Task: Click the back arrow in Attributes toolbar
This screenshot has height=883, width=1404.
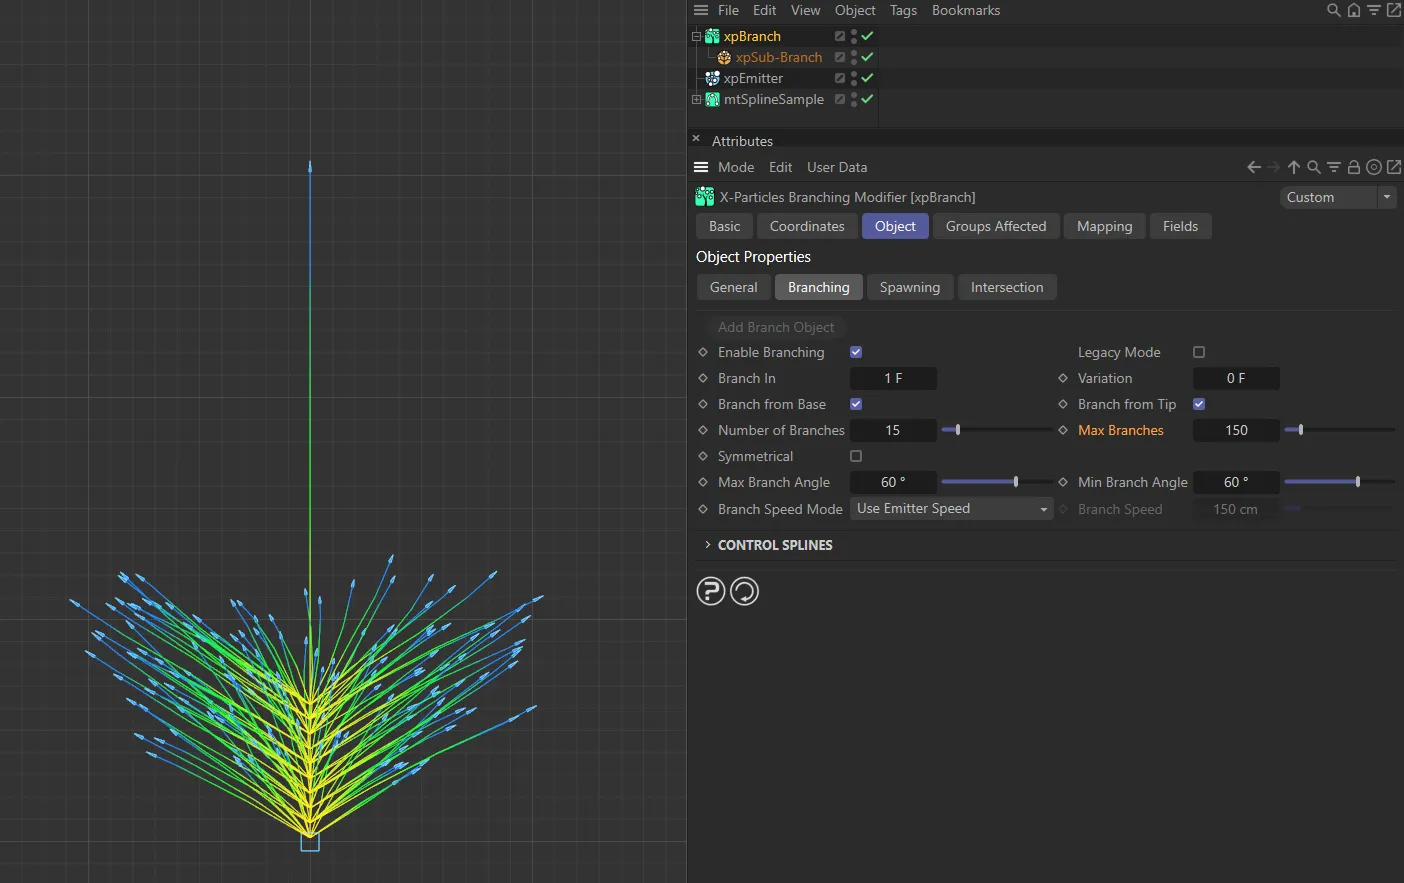Action: coord(1253,168)
